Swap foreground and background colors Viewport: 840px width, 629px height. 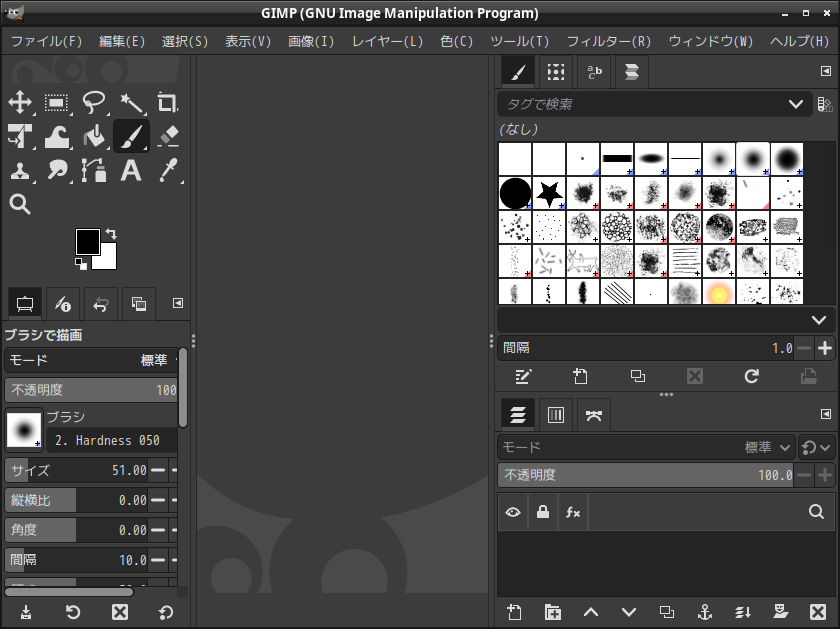tap(110, 234)
